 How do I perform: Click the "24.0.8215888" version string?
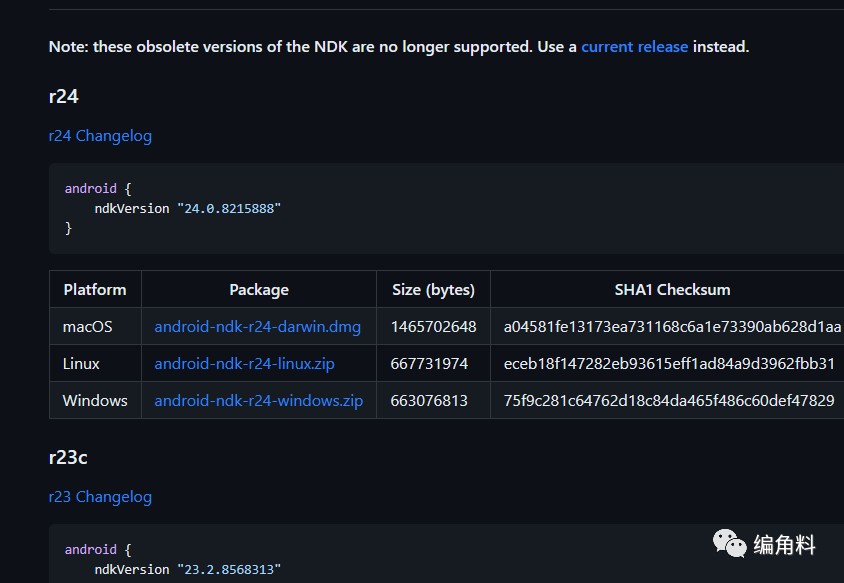click(229, 208)
